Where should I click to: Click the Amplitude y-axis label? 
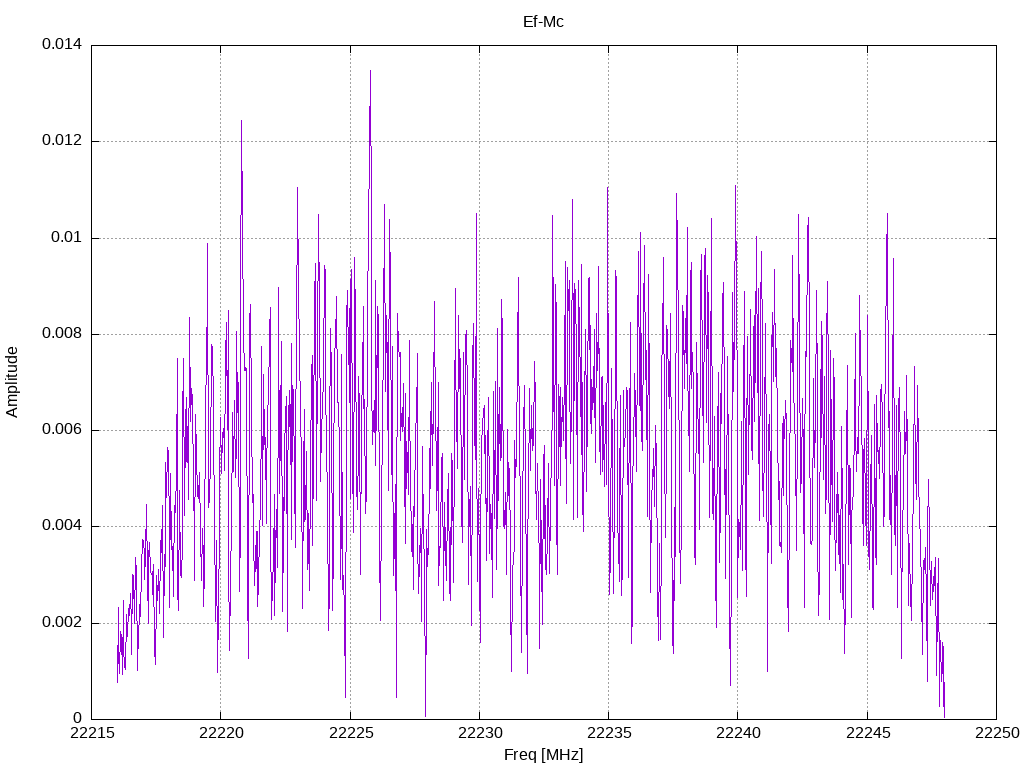(12, 382)
